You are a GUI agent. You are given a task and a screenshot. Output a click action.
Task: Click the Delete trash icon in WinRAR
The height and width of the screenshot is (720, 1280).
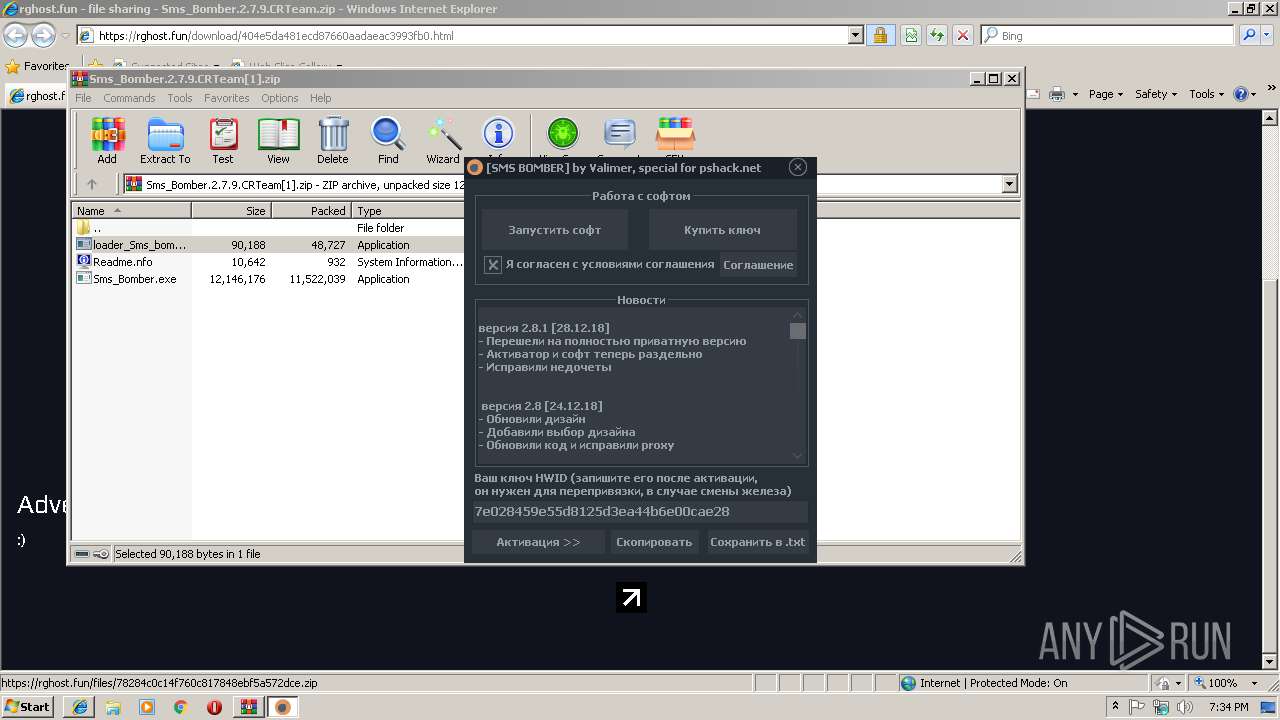(333, 140)
